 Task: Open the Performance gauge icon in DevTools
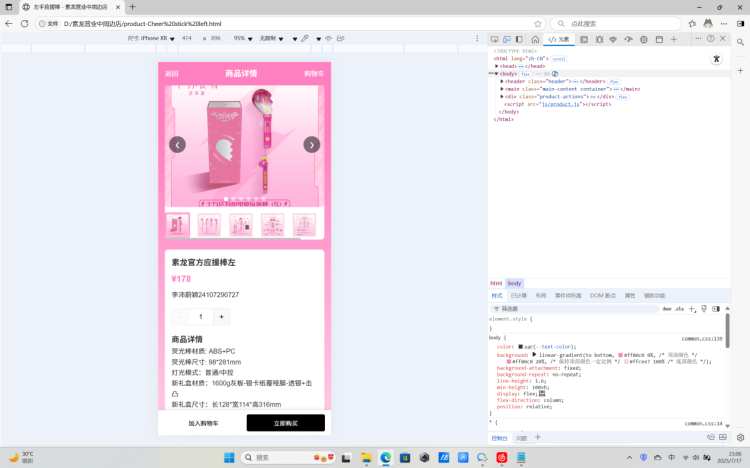[x=629, y=39]
